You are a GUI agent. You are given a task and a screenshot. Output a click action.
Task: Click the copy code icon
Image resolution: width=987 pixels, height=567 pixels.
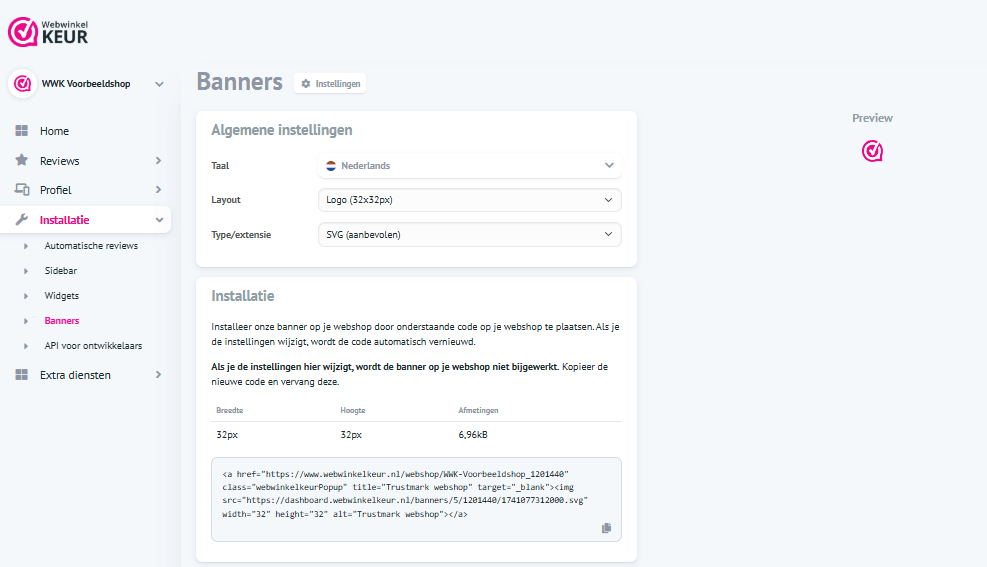pos(606,528)
